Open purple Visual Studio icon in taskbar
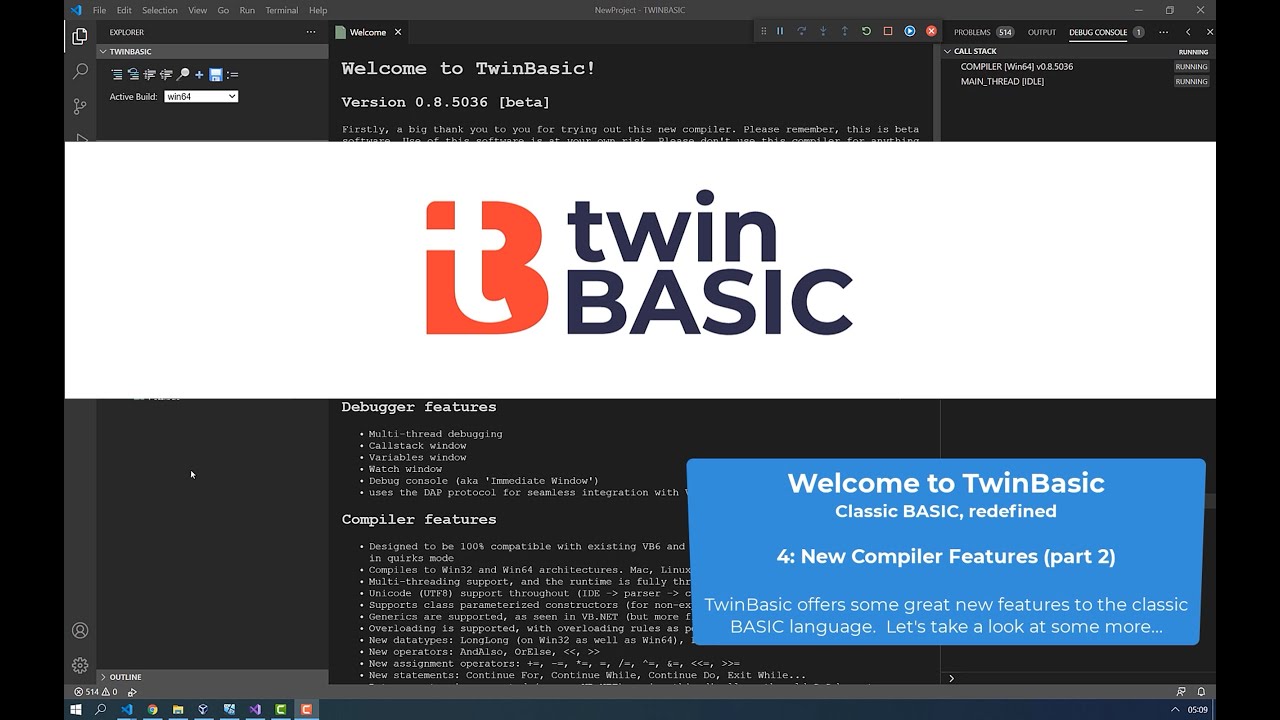 (x=255, y=710)
